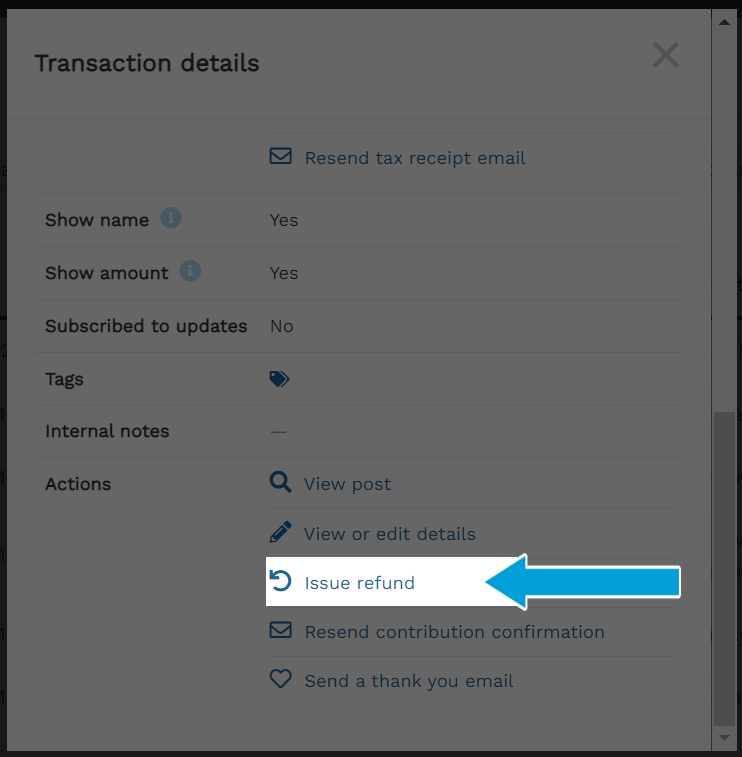Screen dimensions: 742x757
Task: Click the envelope icon for contribution confirmation
Action: (280, 630)
